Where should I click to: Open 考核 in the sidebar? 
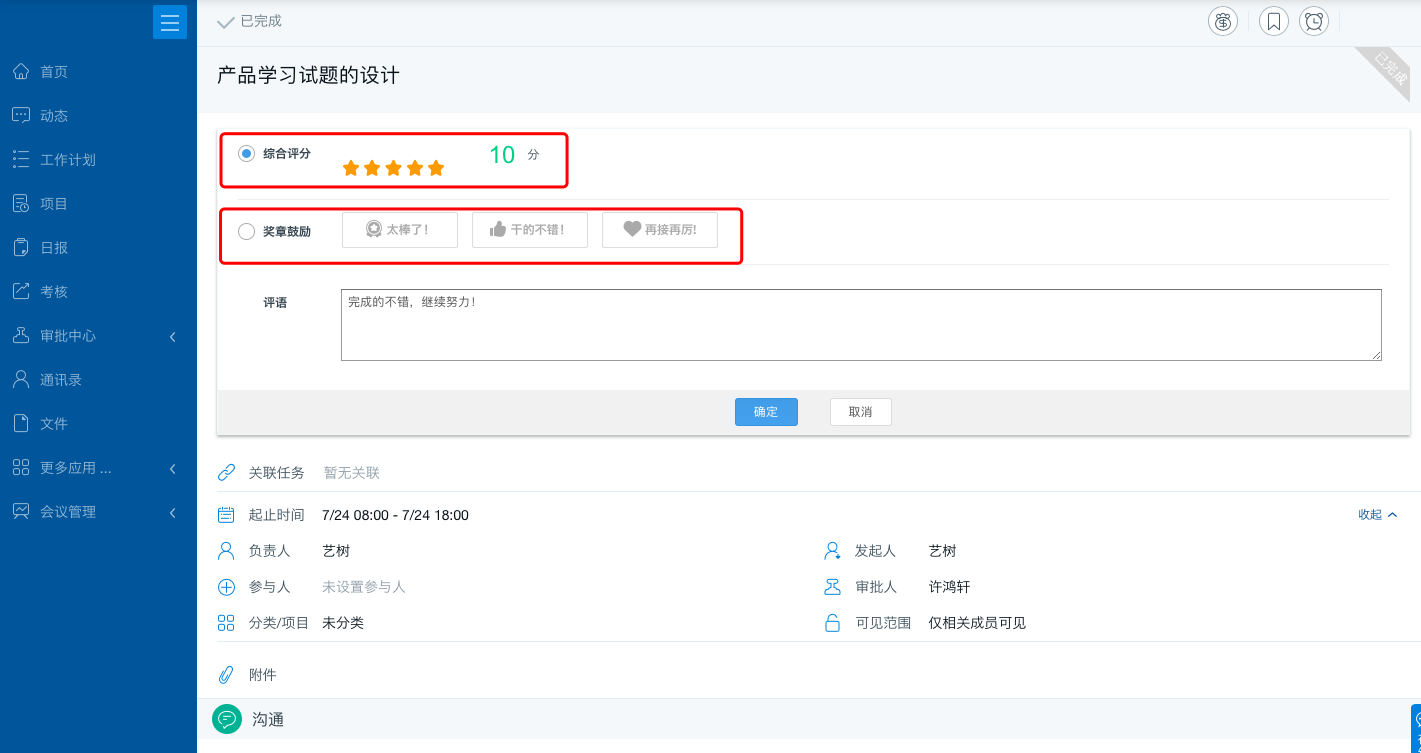(54, 292)
